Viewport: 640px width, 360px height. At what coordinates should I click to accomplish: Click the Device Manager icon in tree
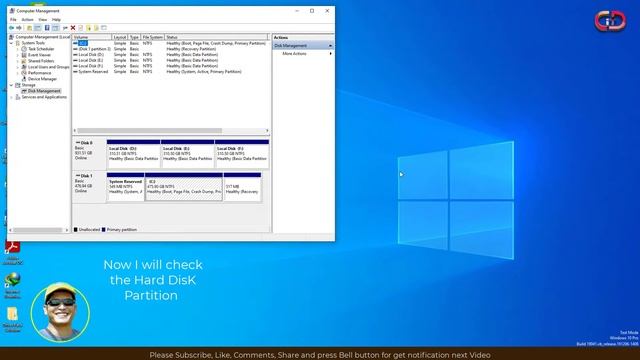pyautogui.click(x=24, y=79)
